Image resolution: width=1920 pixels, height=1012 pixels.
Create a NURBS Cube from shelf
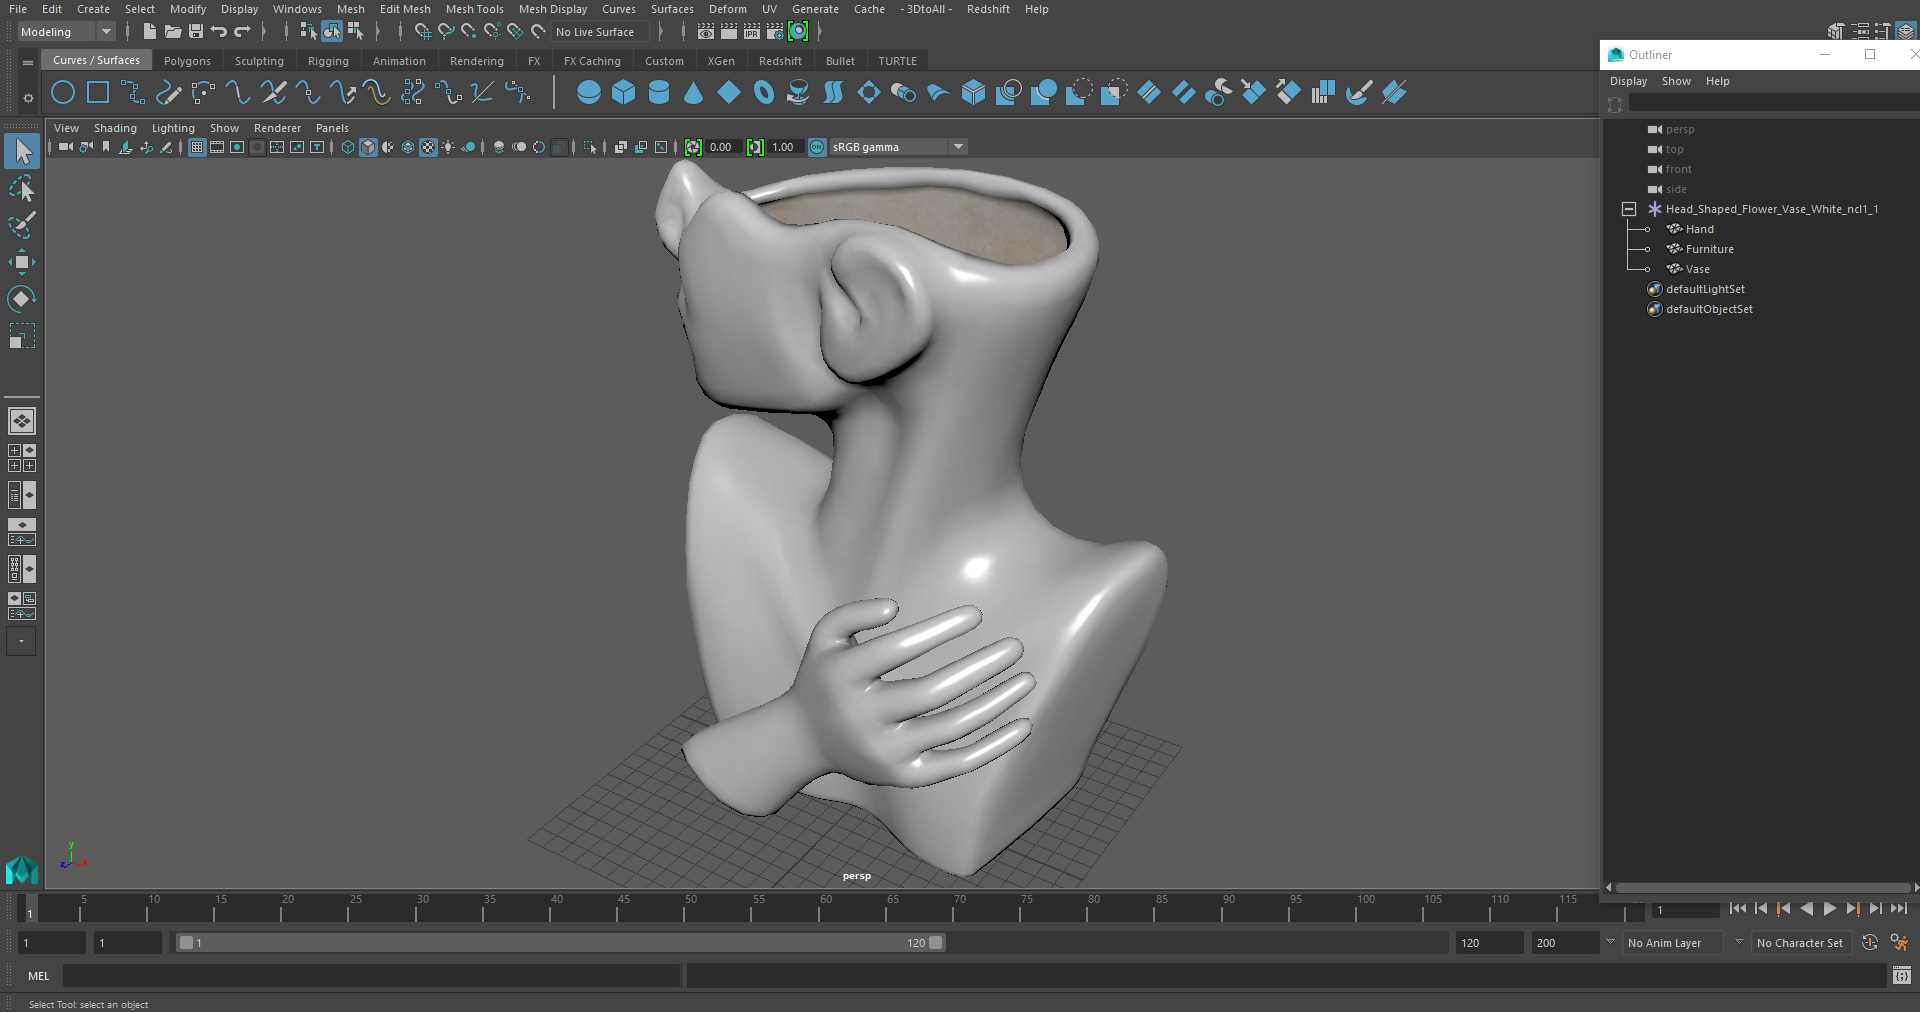point(624,93)
